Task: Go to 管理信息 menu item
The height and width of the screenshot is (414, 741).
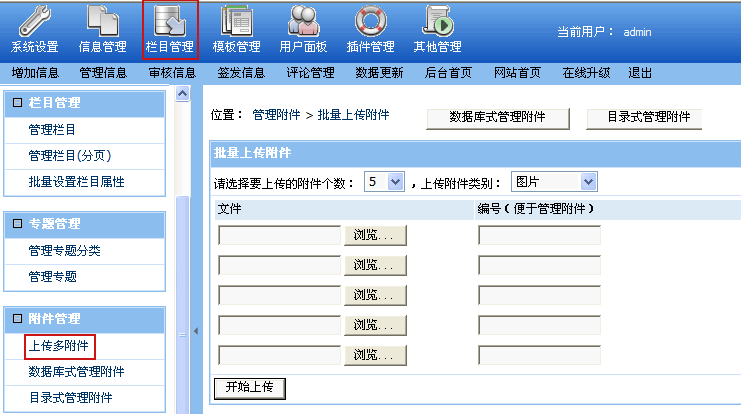Action: pyautogui.click(x=103, y=73)
